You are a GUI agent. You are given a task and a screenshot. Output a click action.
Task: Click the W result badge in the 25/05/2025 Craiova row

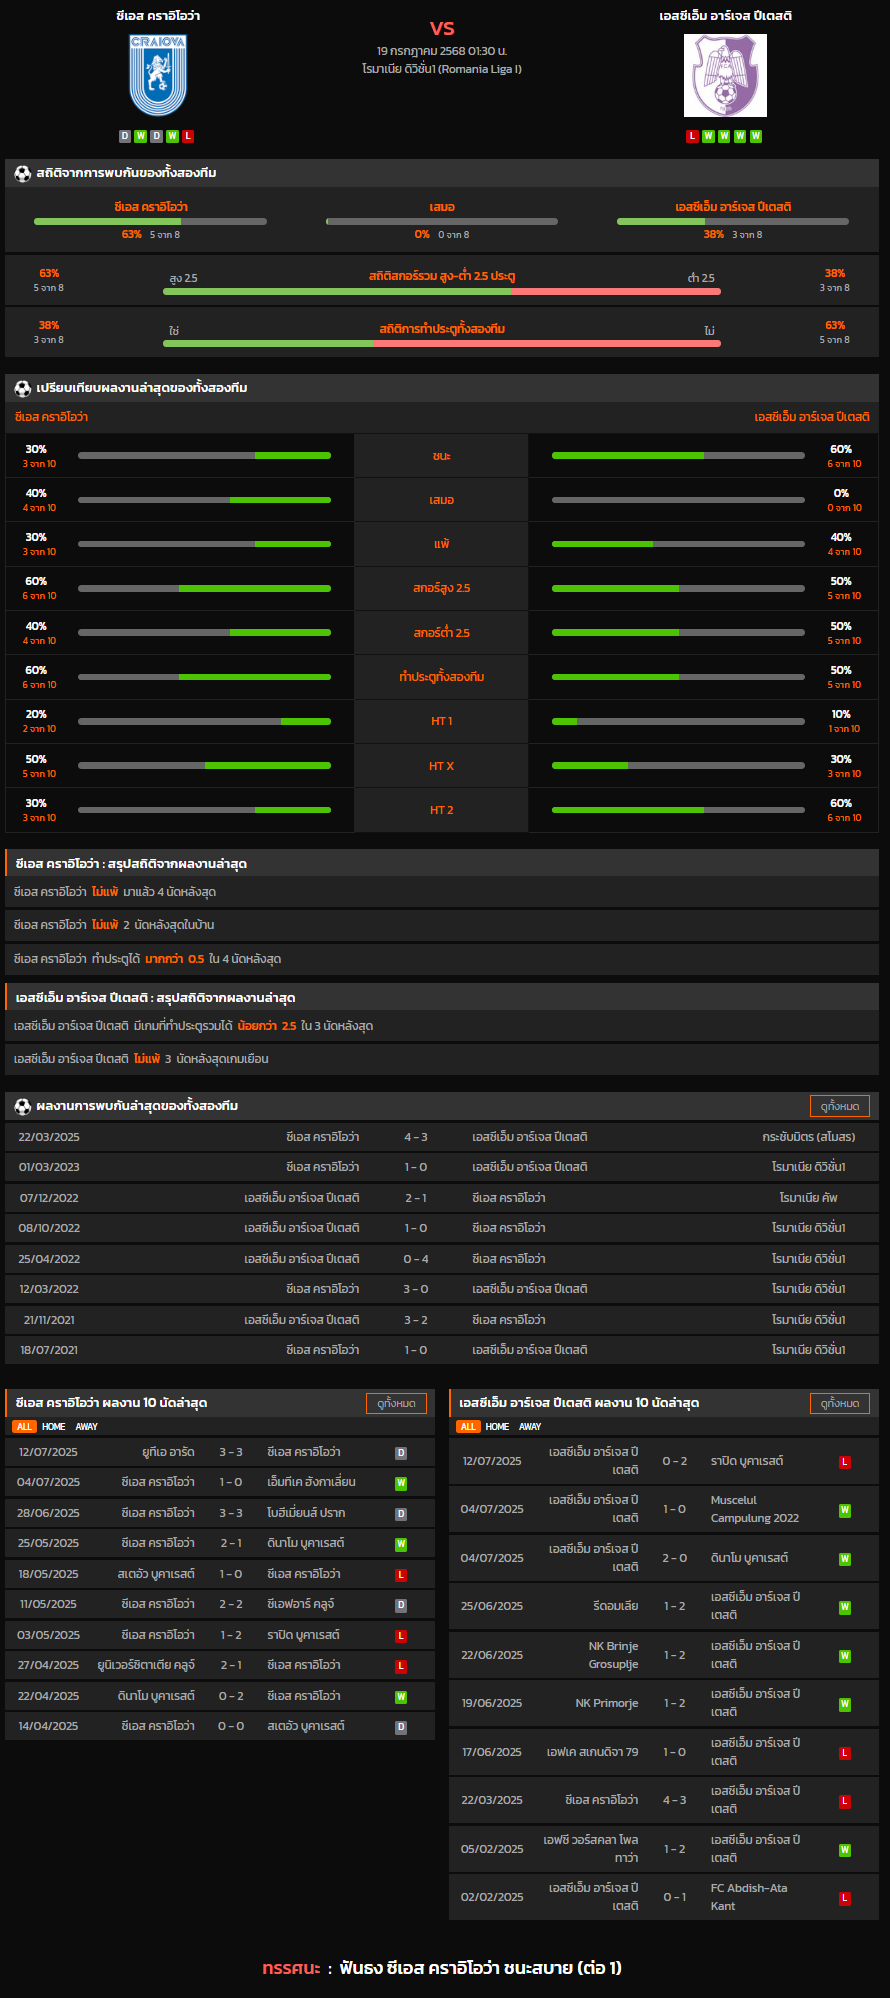tap(401, 1544)
